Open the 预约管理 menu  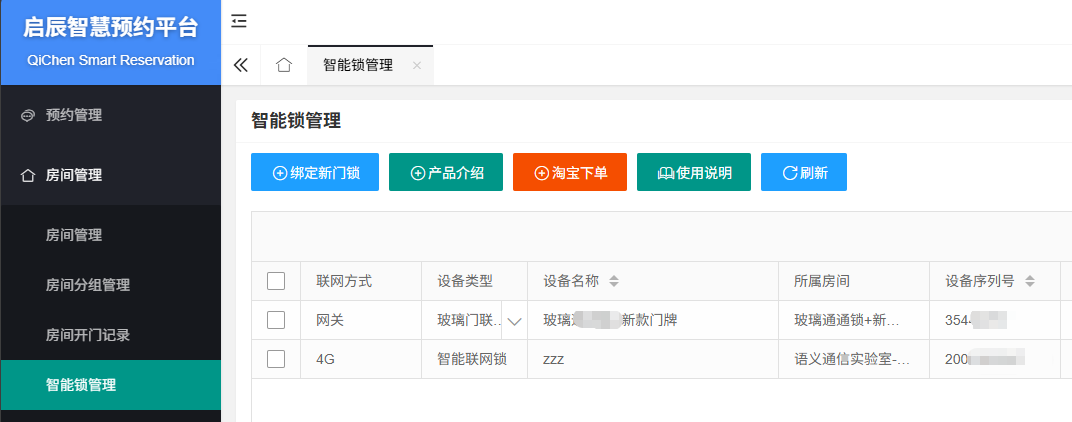[111, 116]
